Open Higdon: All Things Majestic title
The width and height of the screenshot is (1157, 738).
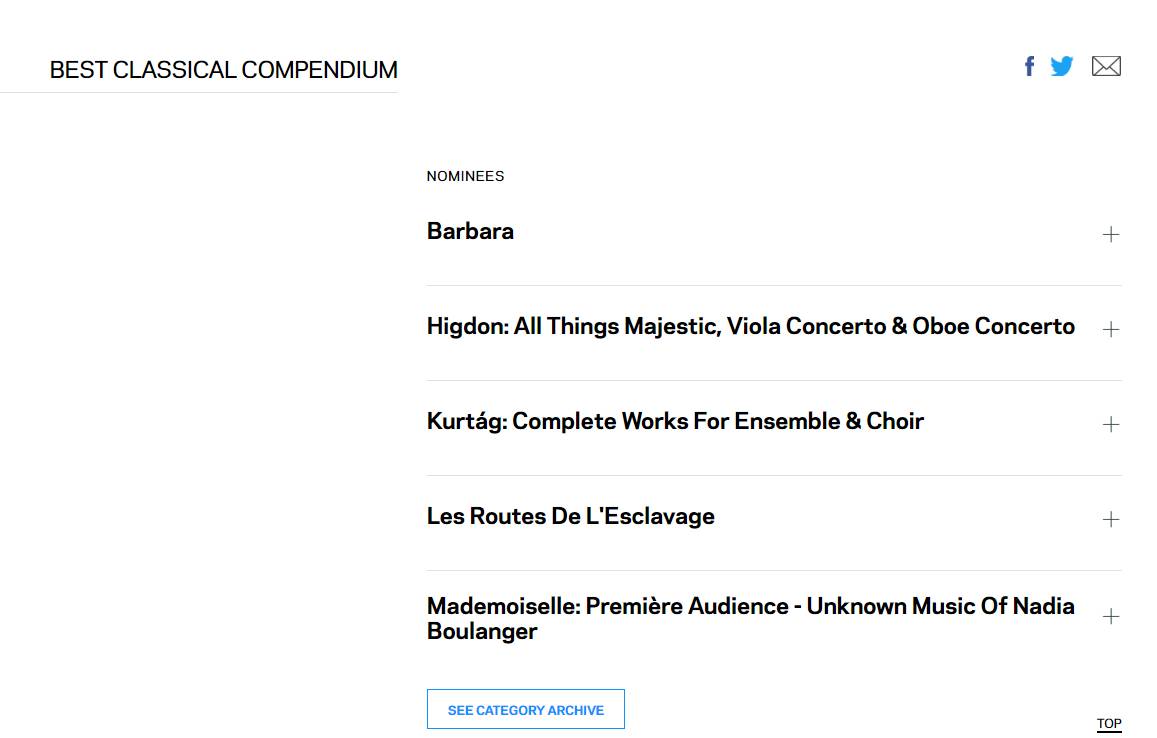coord(750,326)
